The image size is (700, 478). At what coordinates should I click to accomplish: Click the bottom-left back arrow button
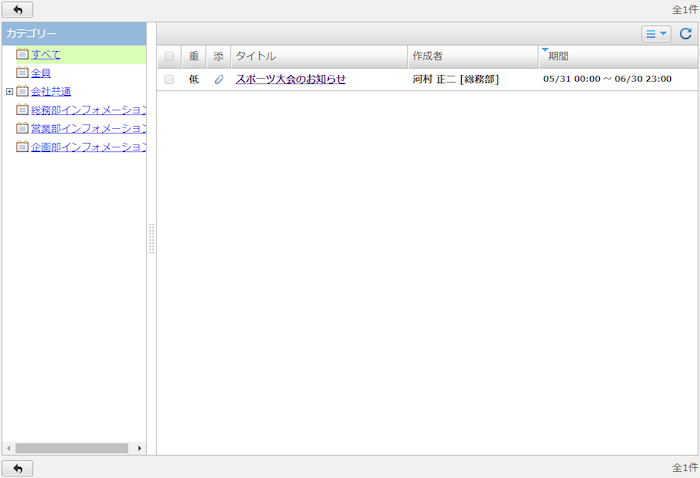pos(18,468)
